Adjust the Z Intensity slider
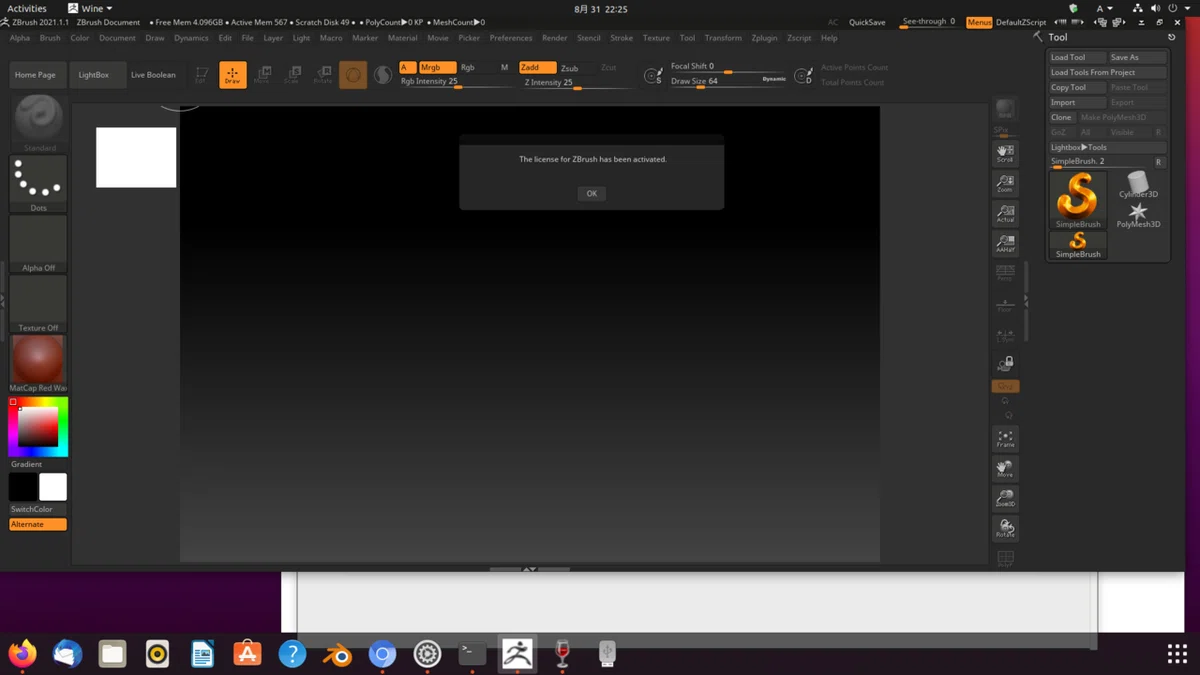1200x675 pixels. click(577, 83)
